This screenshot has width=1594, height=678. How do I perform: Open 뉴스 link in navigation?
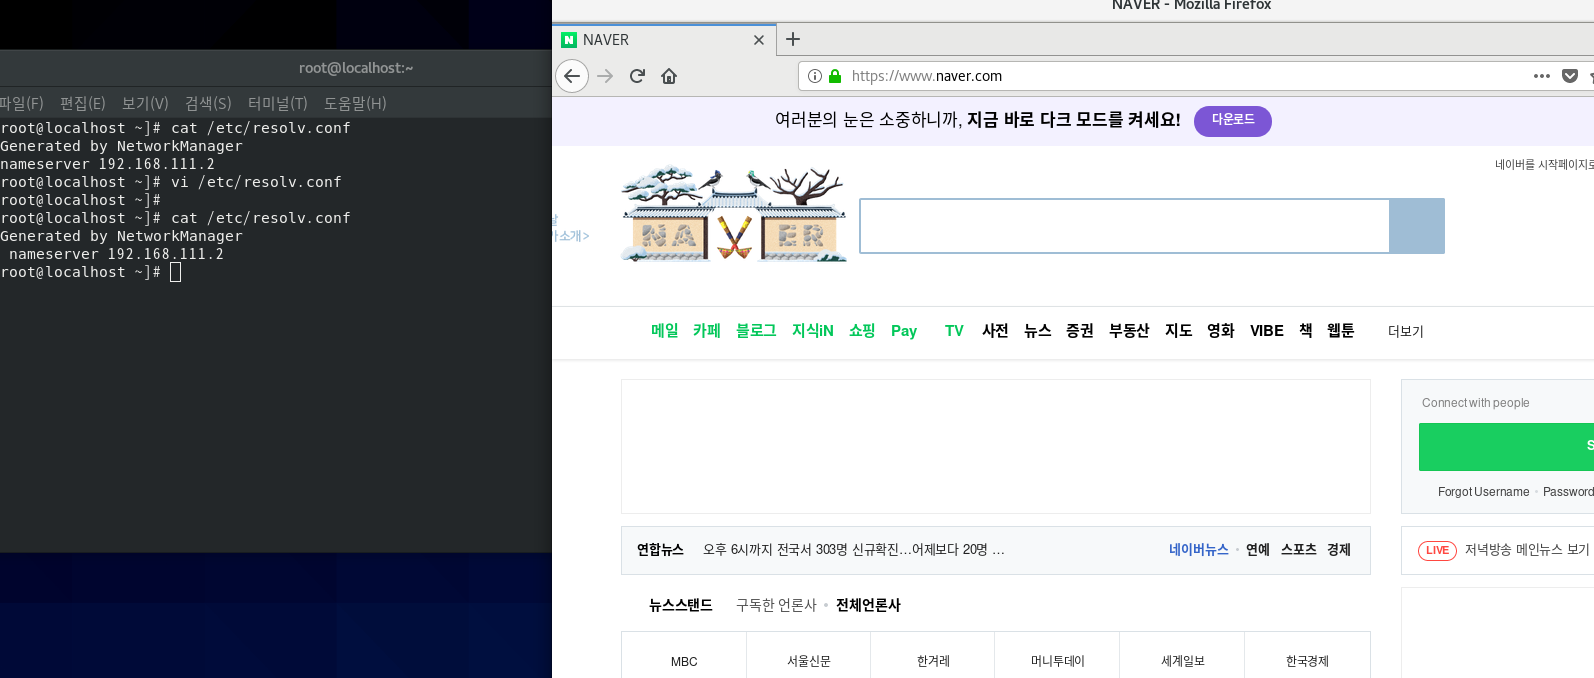pos(1038,331)
